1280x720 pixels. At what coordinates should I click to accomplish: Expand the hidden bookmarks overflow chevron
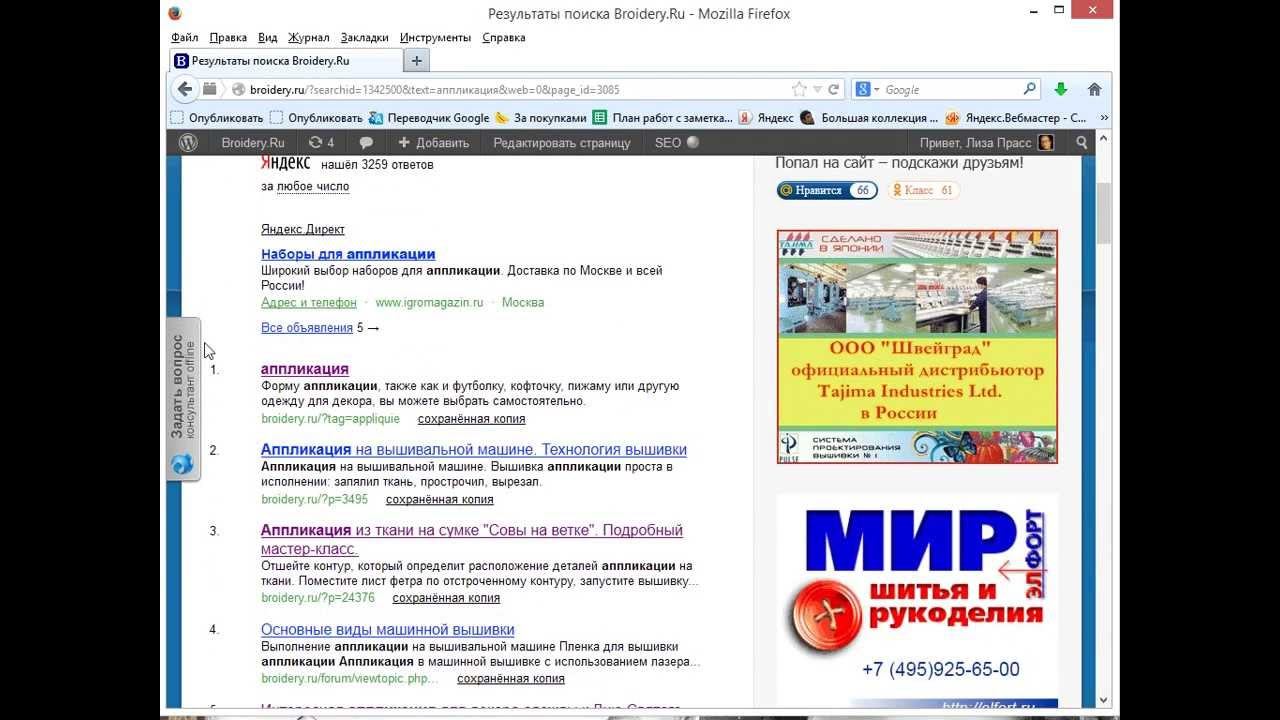pyautogui.click(x=1104, y=117)
